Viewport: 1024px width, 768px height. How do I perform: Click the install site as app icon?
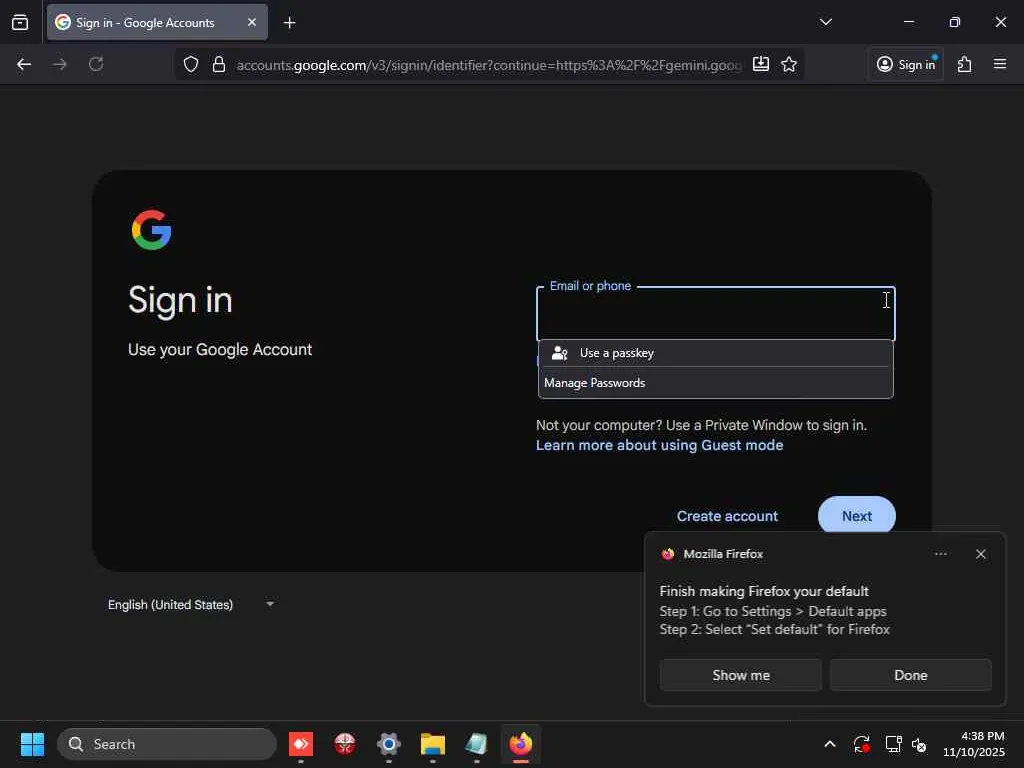[760, 64]
